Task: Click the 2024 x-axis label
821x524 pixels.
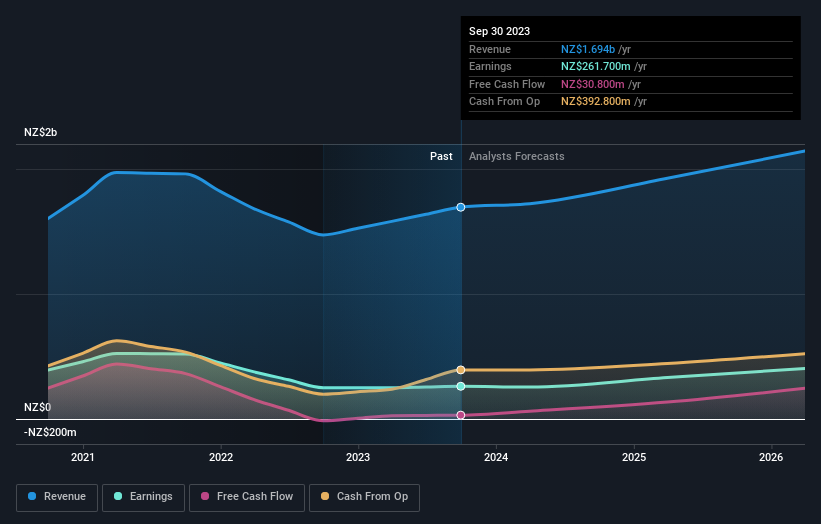Action: tap(496, 458)
